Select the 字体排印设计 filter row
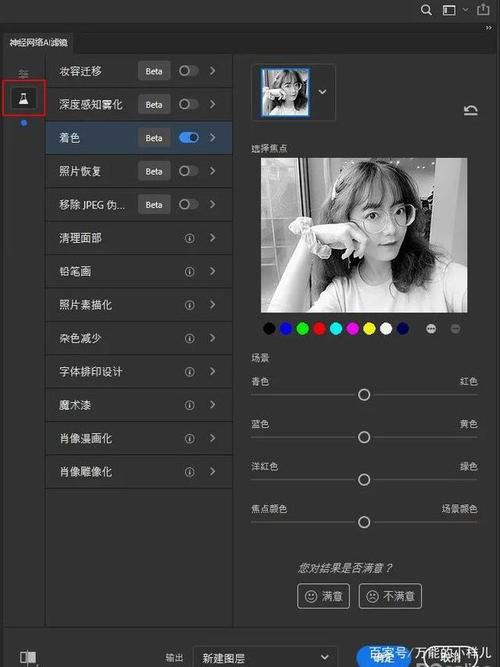 pyautogui.click(x=139, y=372)
